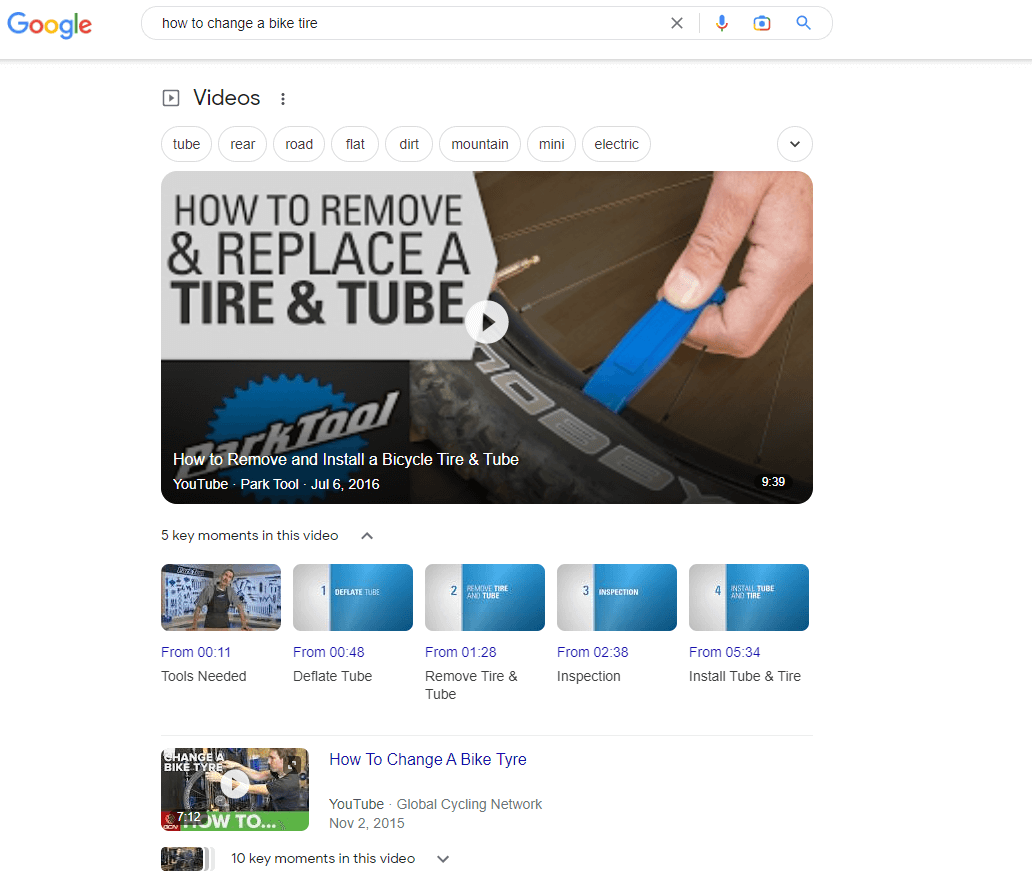Open Tools Needed key moment thumbnail
Image resolution: width=1032 pixels, height=883 pixels.
[x=221, y=597]
